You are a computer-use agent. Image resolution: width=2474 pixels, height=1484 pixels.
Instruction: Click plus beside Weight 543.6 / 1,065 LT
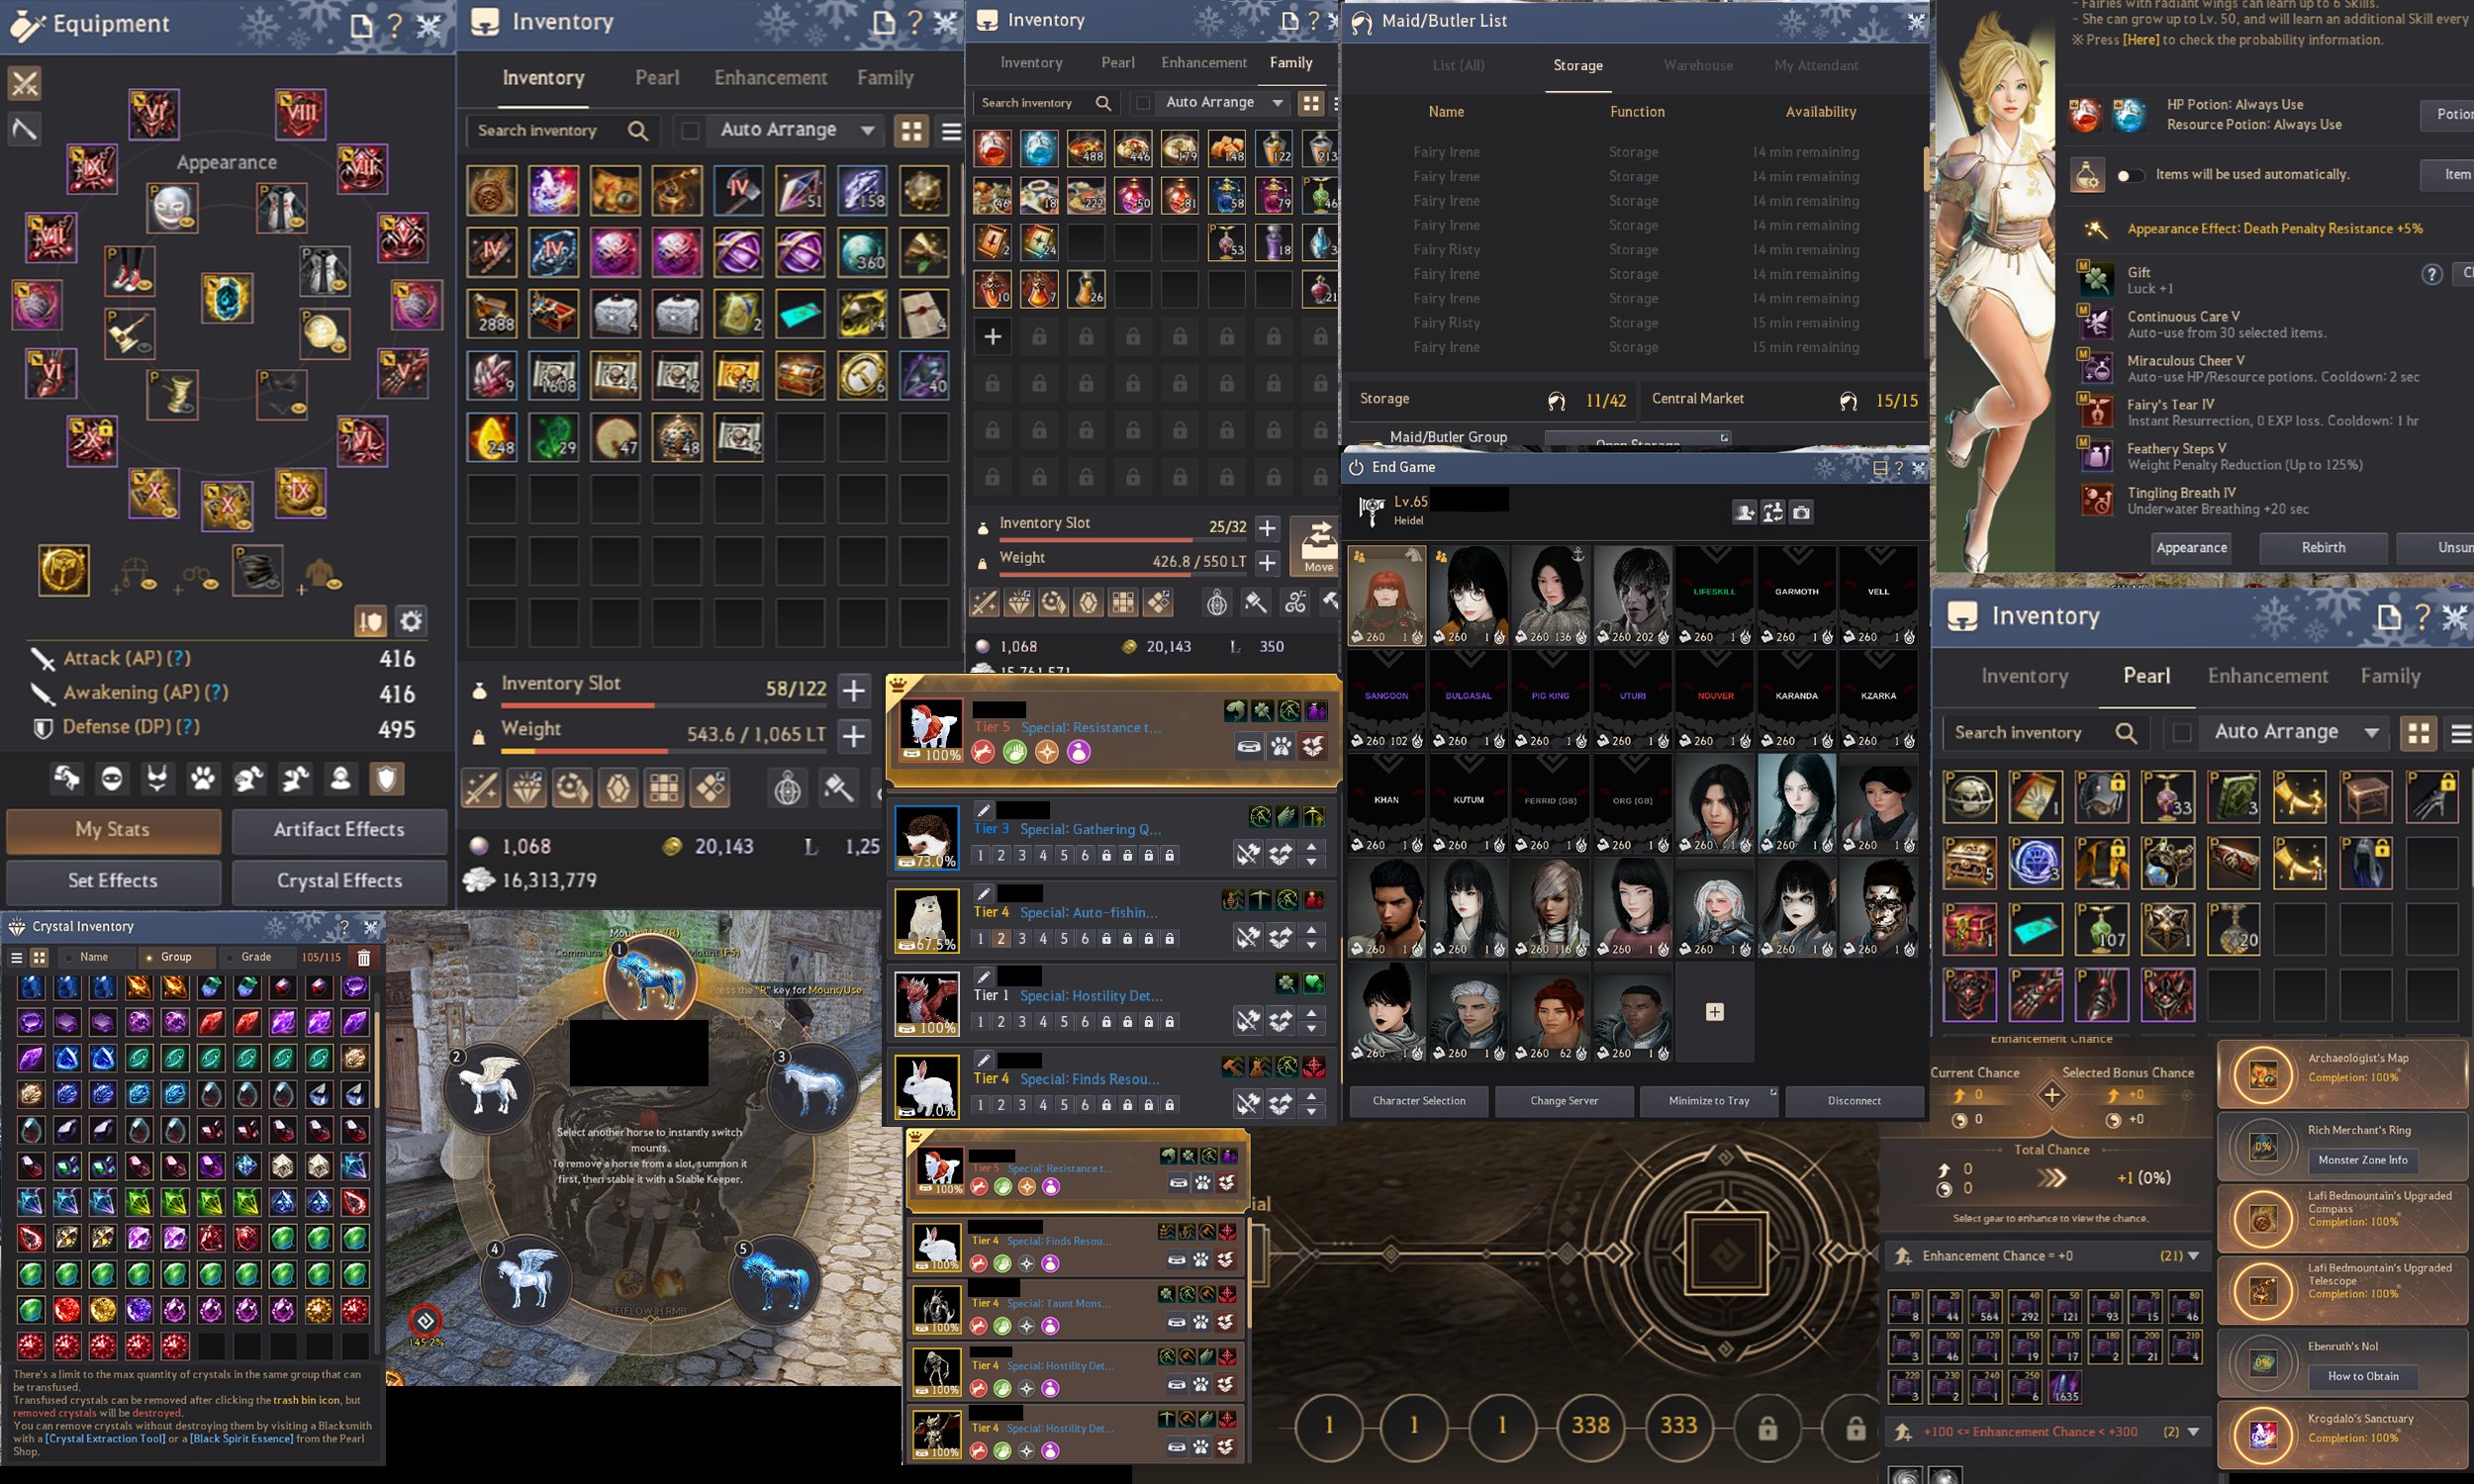(853, 736)
